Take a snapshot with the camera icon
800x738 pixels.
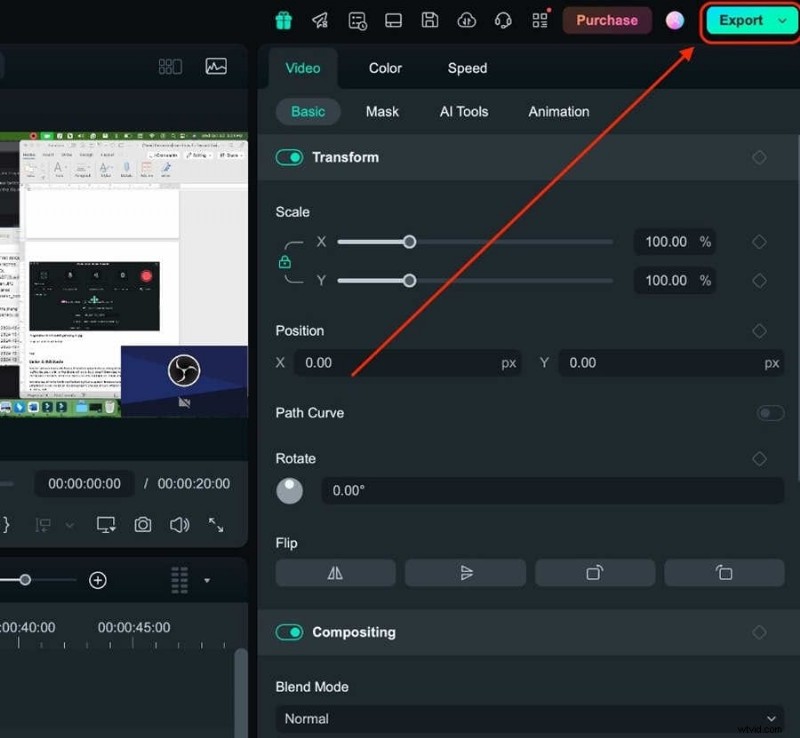tap(145, 524)
